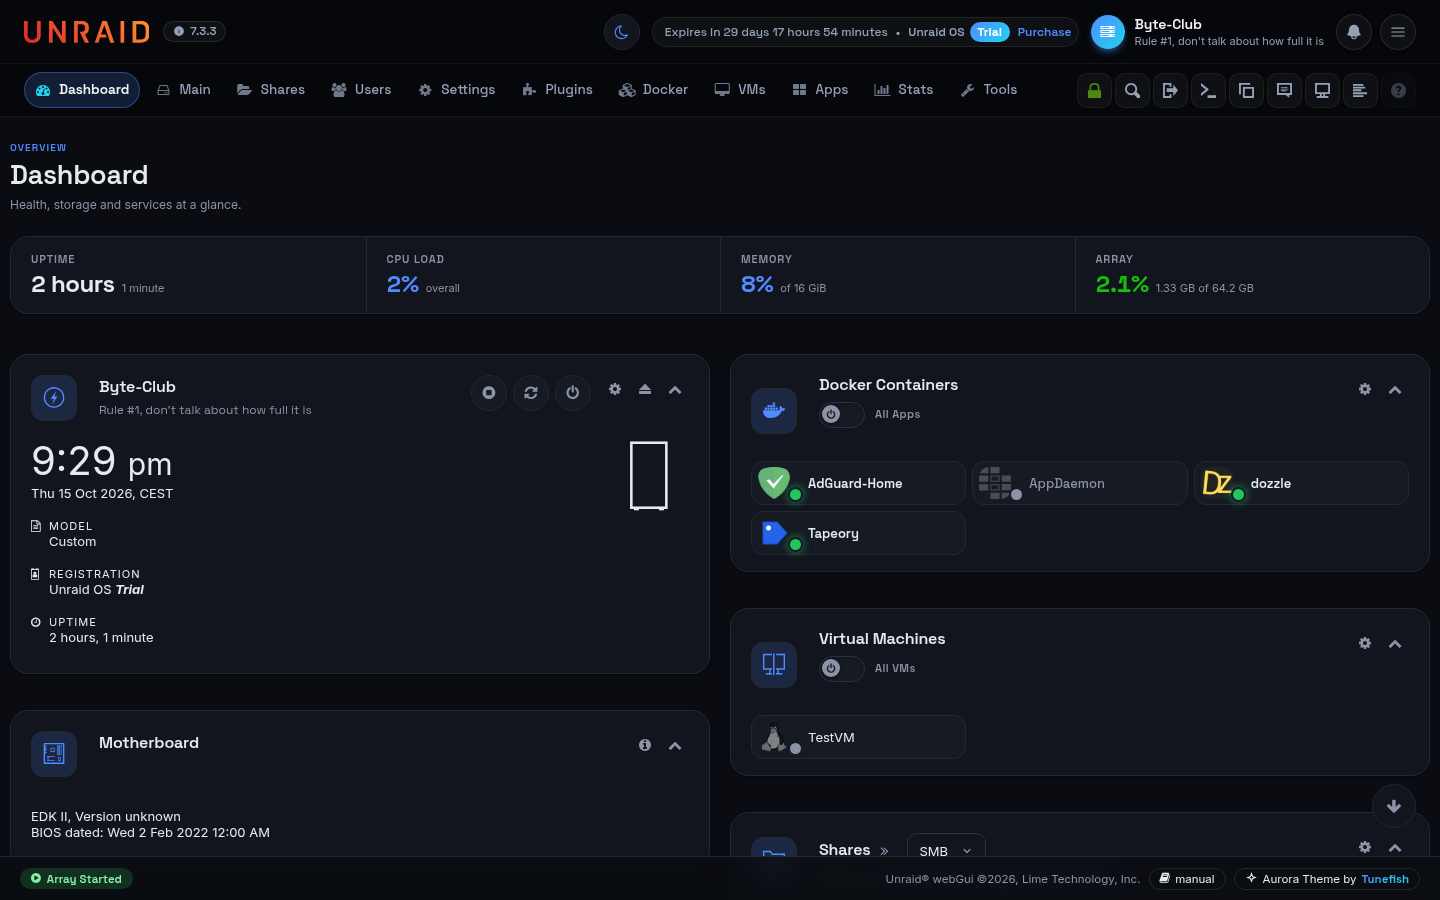The height and width of the screenshot is (900, 1440).
Task: Open the Docker tab
Action: 654,90
